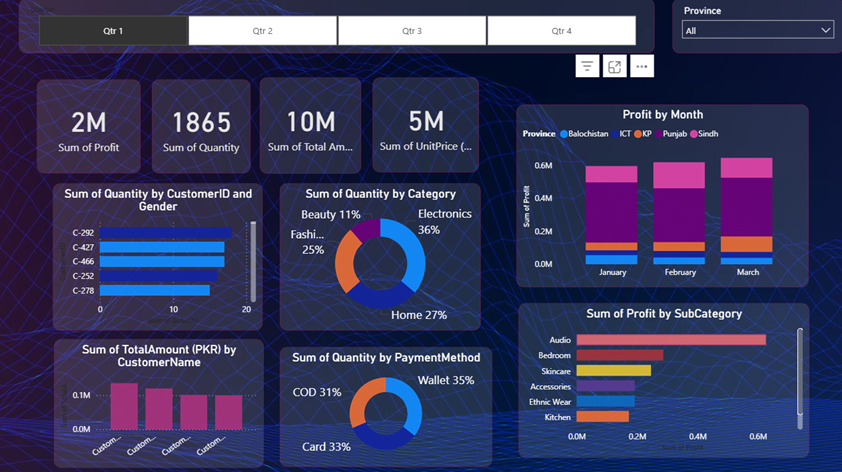The width and height of the screenshot is (842, 472).
Task: Click the Balochistan legend marker
Action: click(x=564, y=134)
